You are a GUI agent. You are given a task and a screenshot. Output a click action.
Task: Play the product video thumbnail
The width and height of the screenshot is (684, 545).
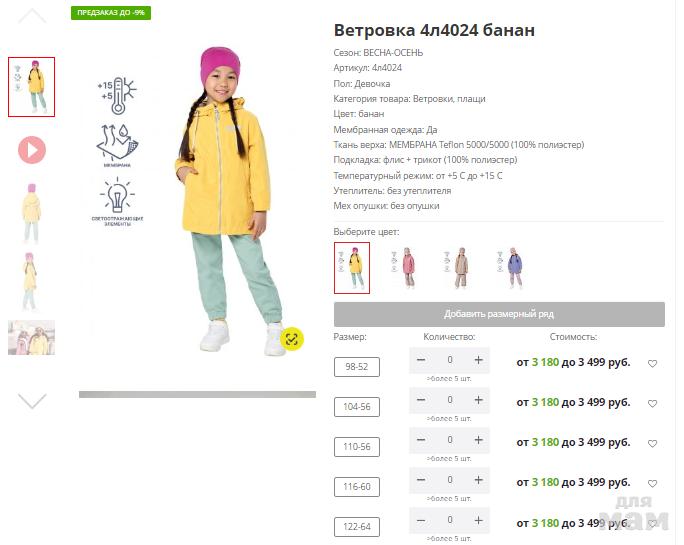31,150
